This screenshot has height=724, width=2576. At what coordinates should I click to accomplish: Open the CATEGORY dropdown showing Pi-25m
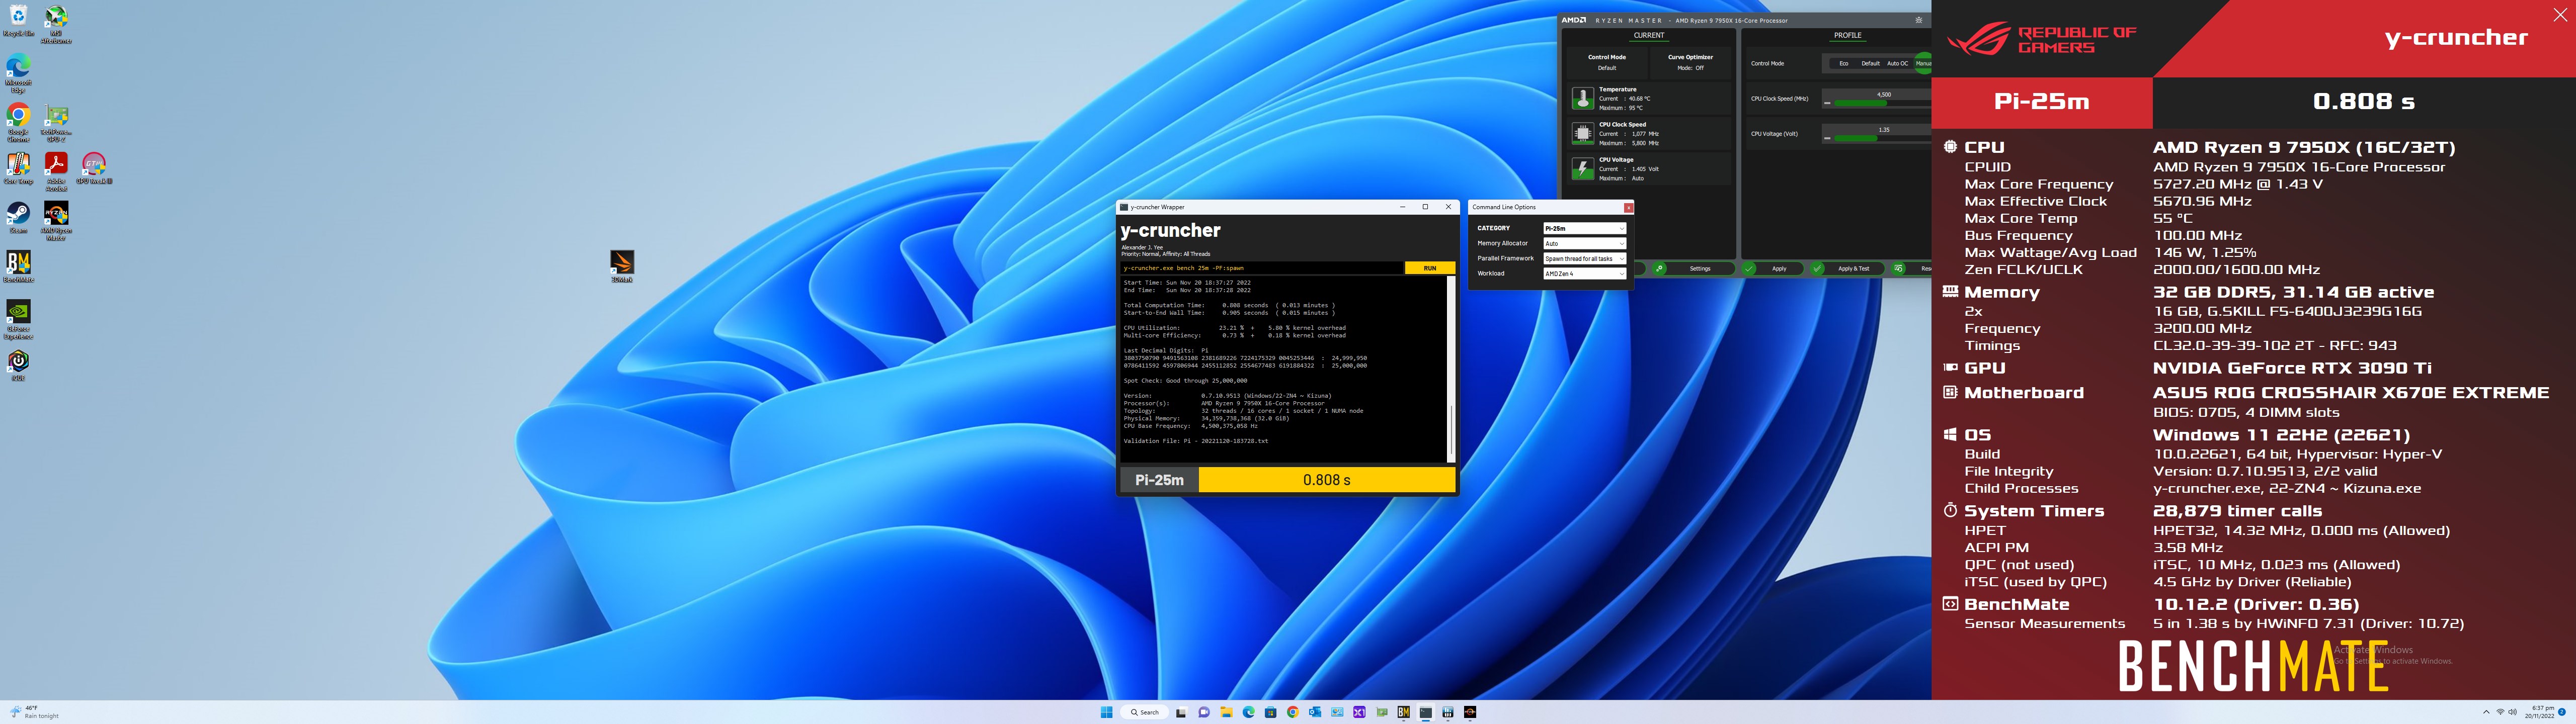[x=1584, y=228]
